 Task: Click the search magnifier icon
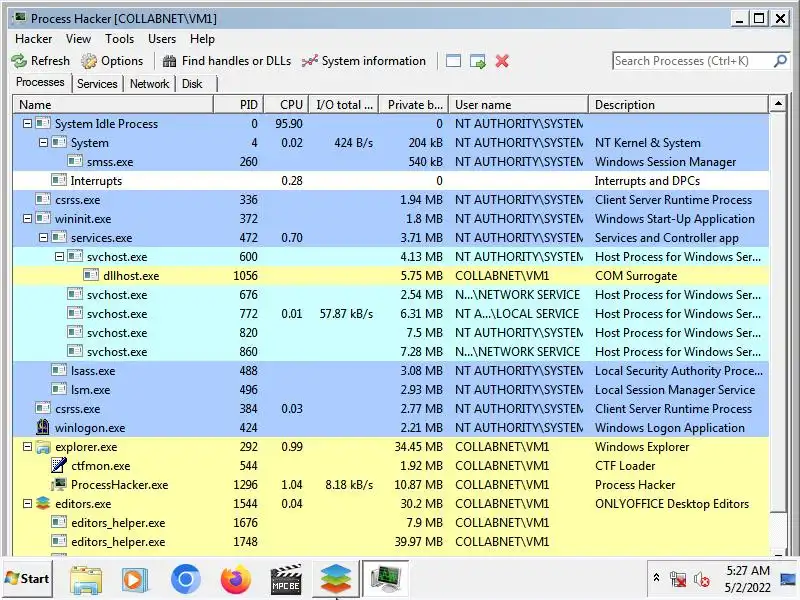click(780, 61)
